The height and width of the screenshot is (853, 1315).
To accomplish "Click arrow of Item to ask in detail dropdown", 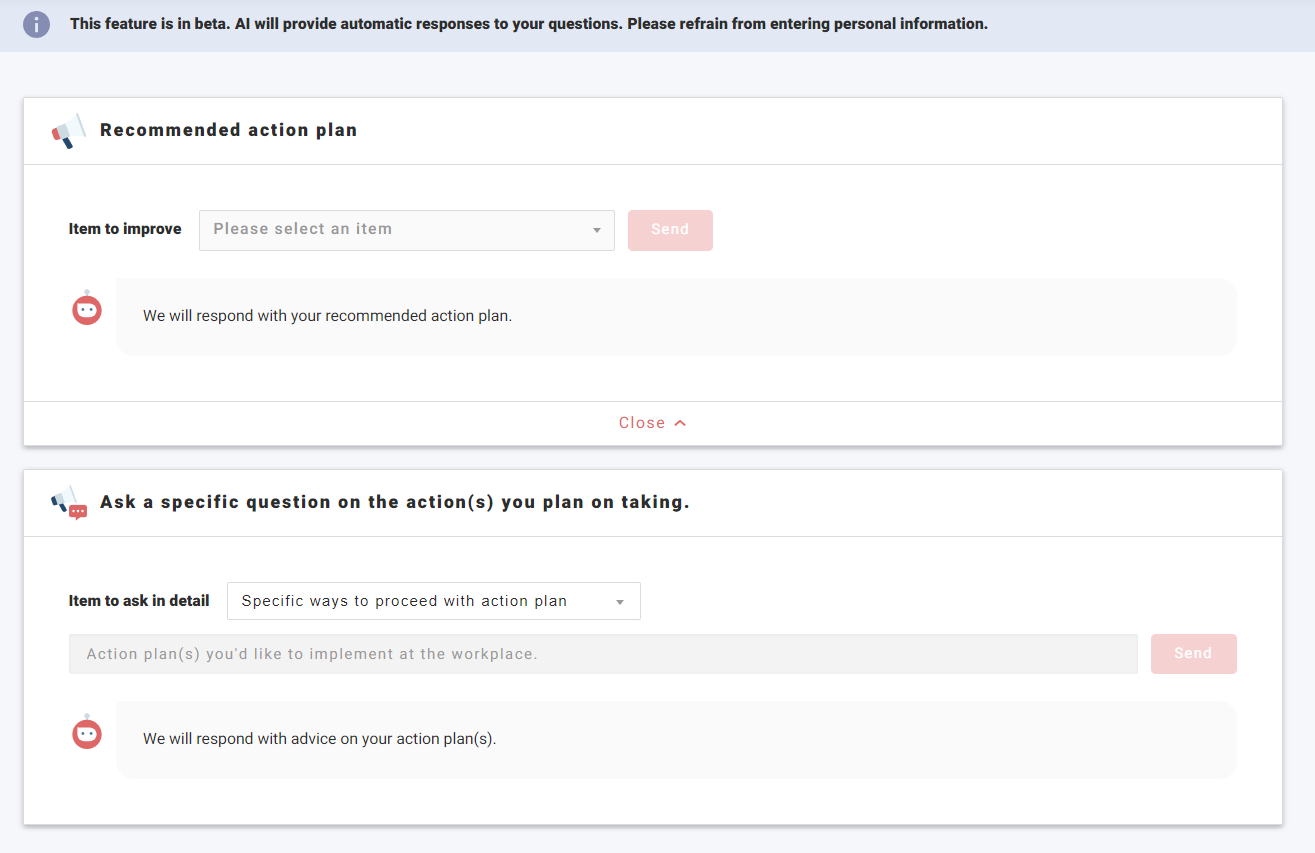I will [x=620, y=602].
